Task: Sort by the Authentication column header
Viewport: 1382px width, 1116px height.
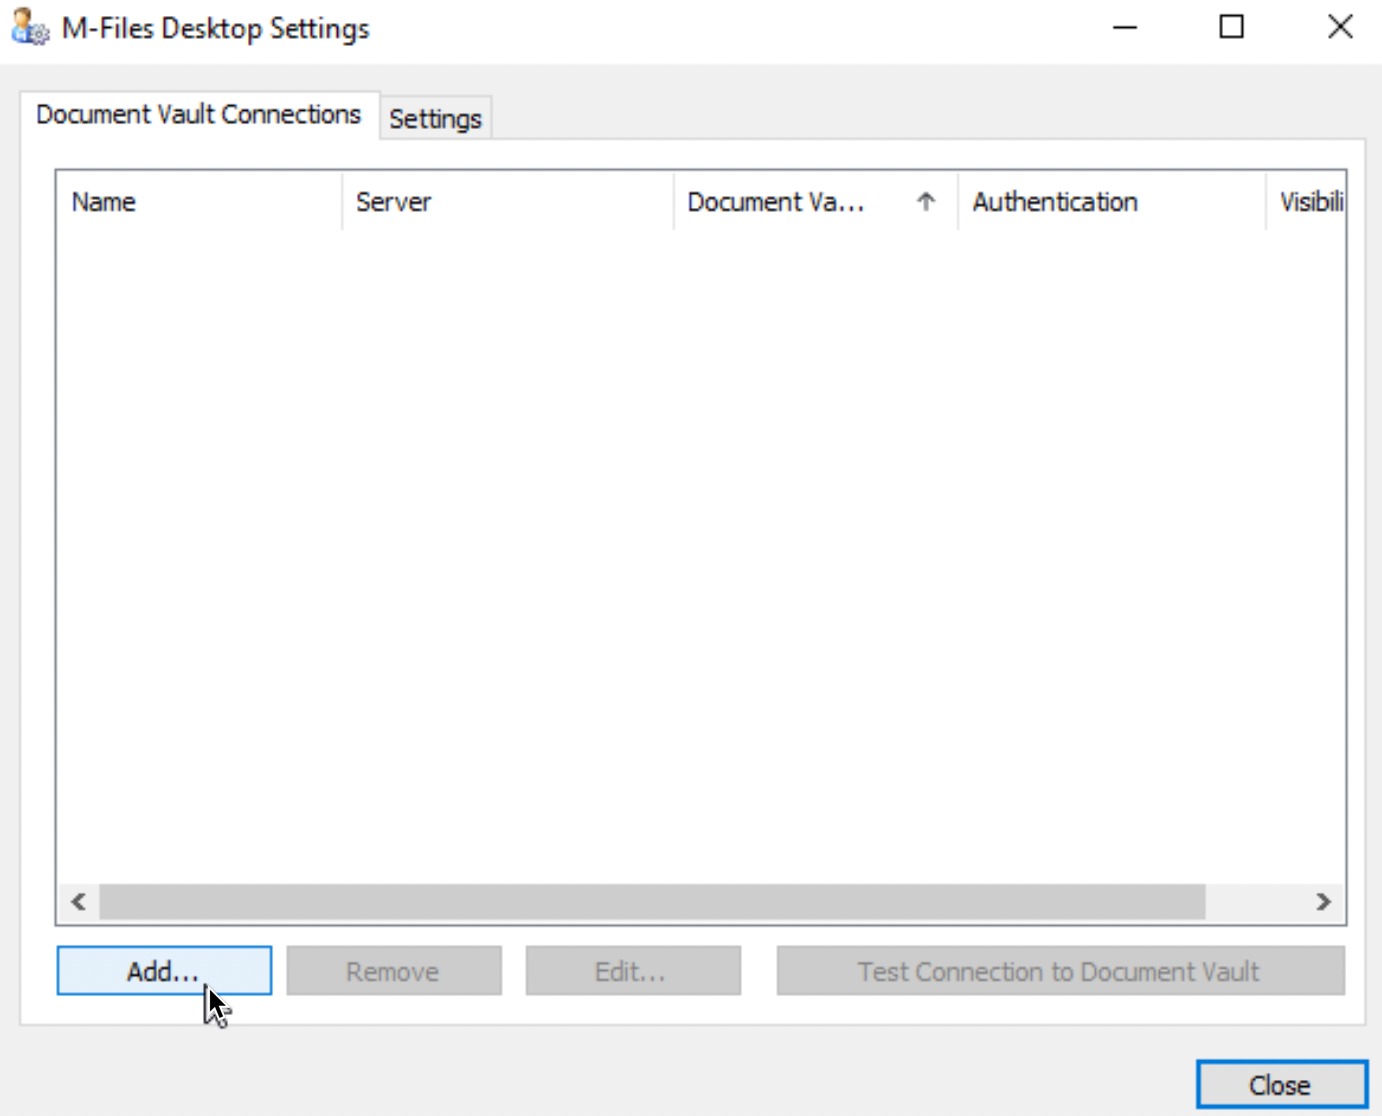Action: (x=1112, y=202)
